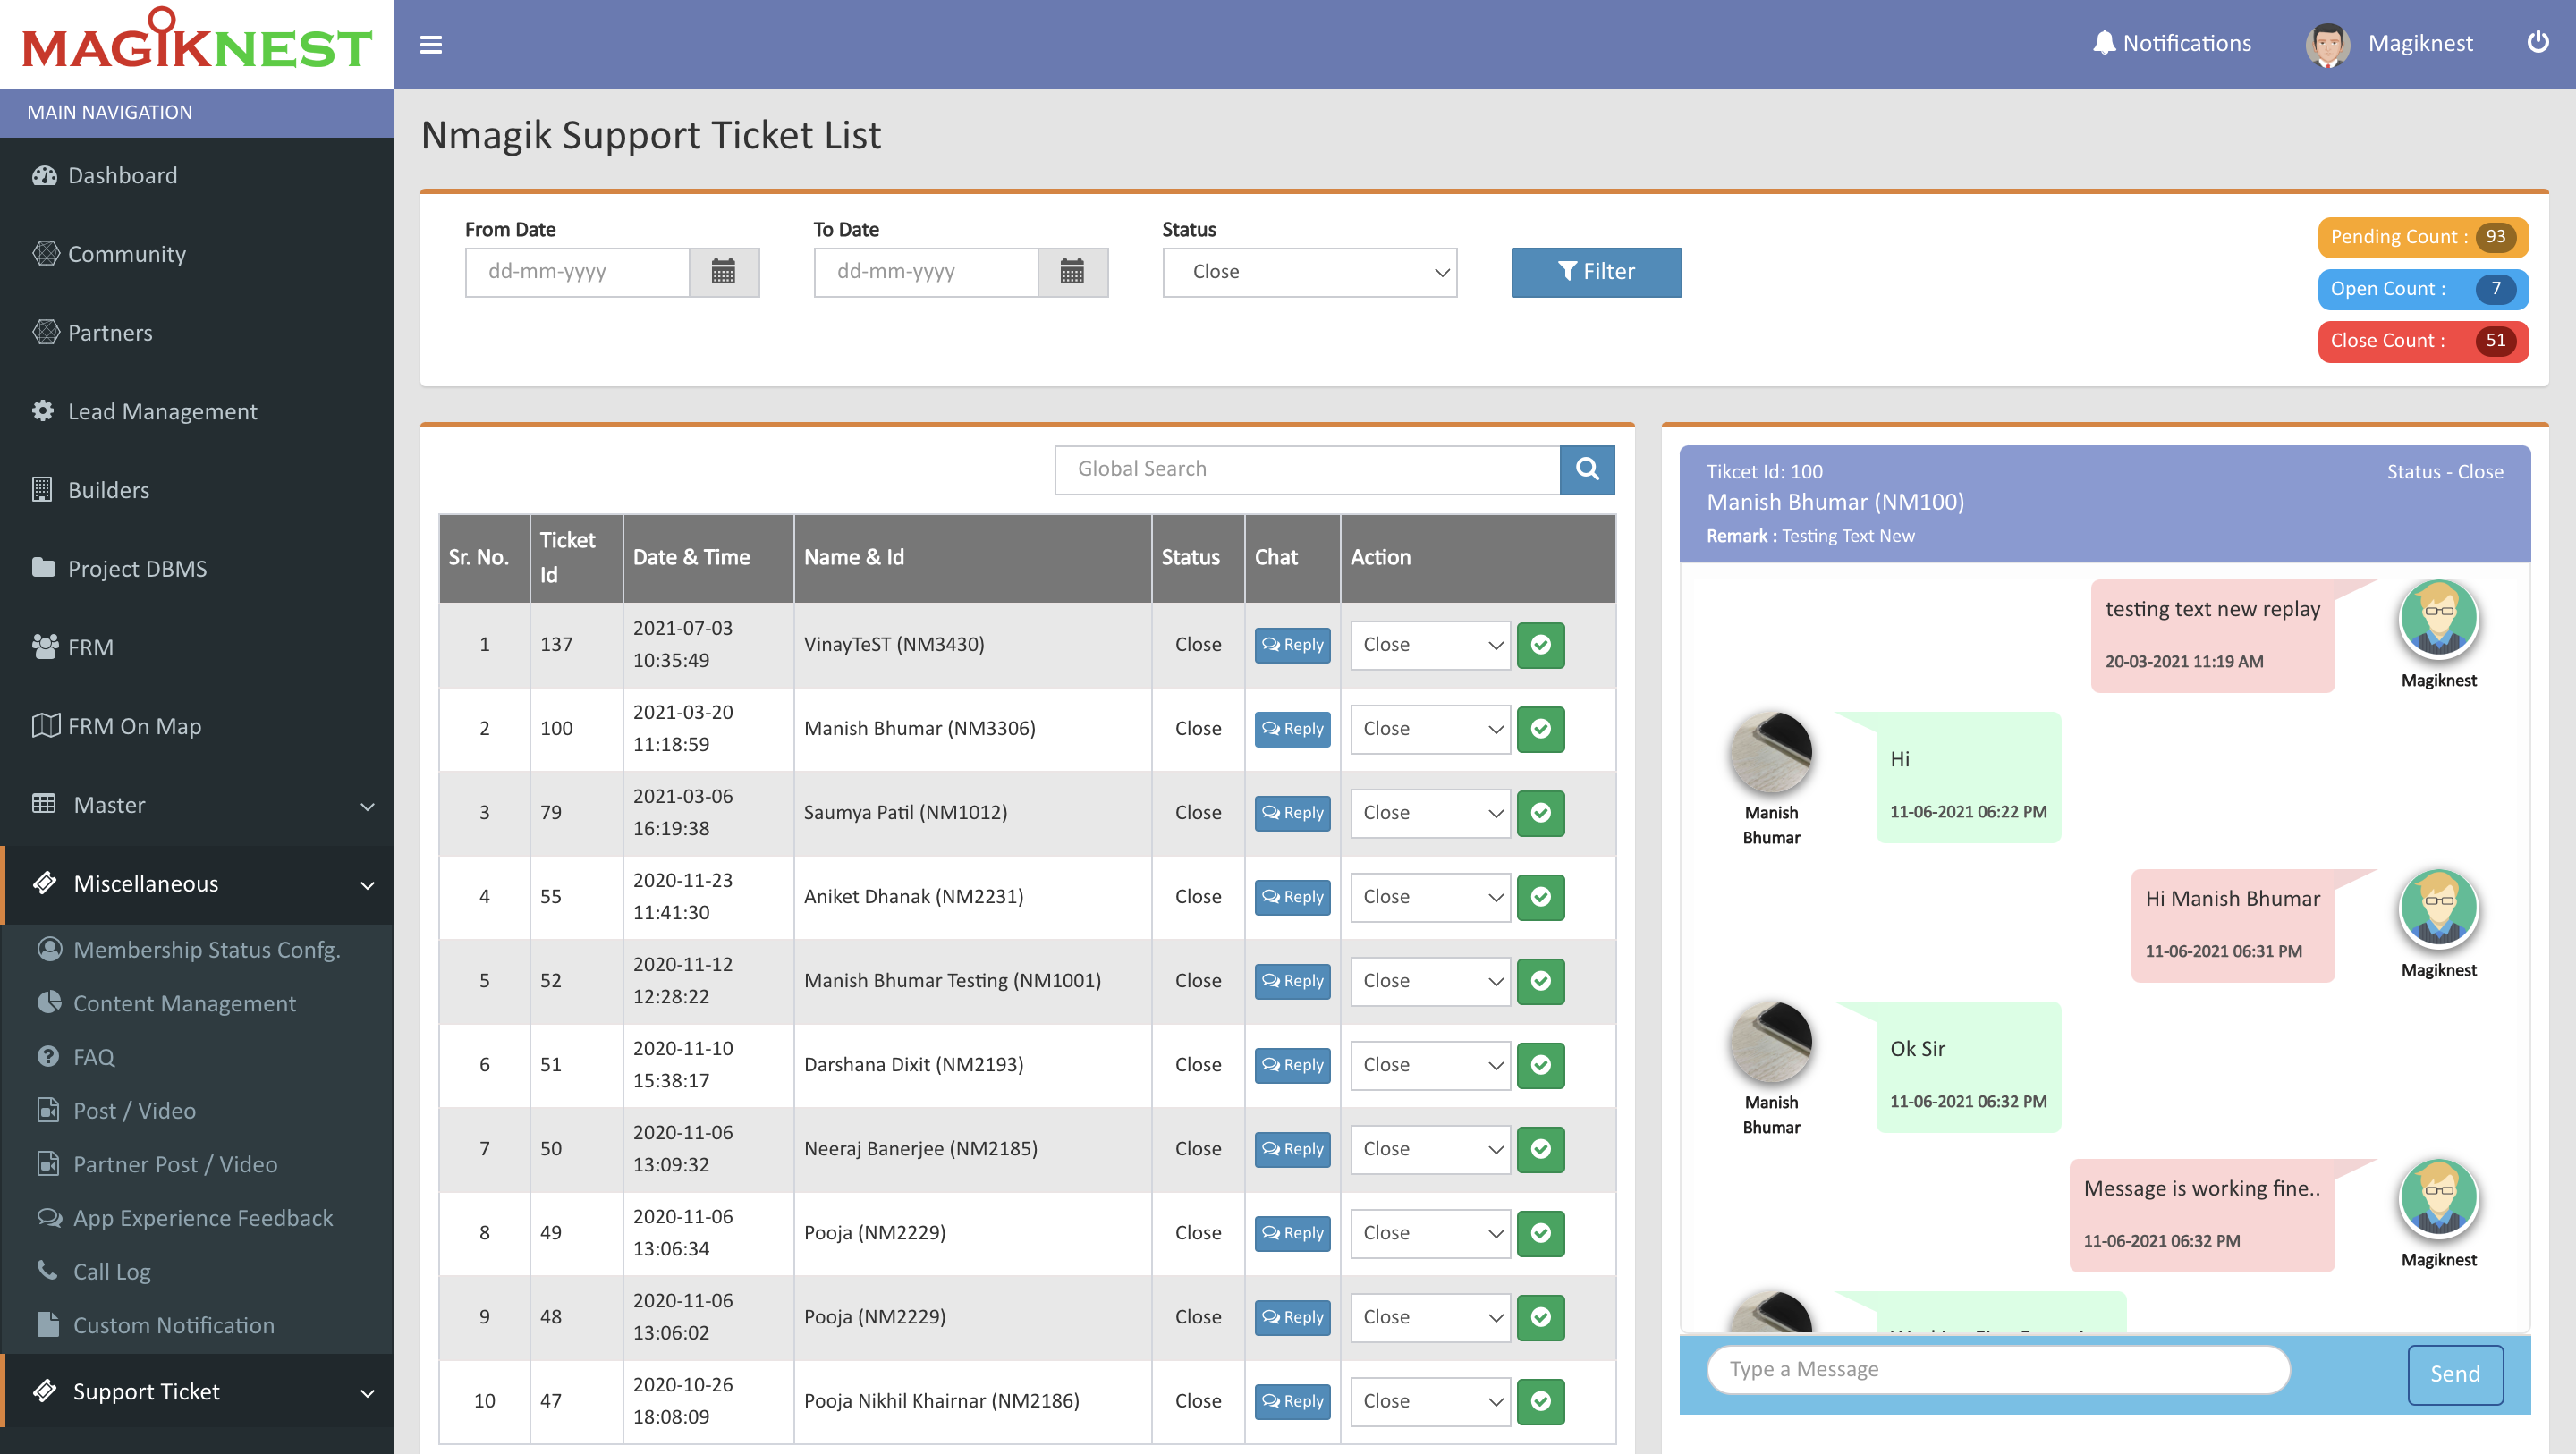The width and height of the screenshot is (2576, 1454).
Task: Click the Close Count badge
Action: pyautogui.click(x=2423, y=341)
